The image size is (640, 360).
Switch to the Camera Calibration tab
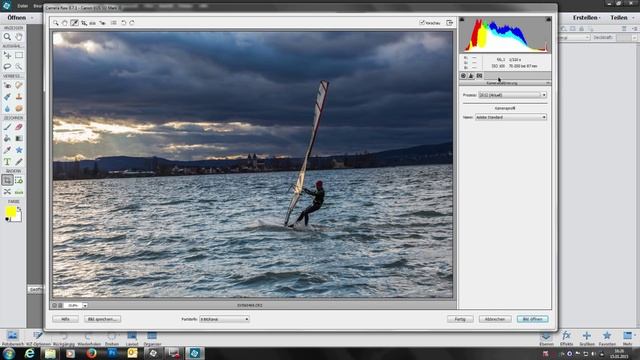tap(480, 76)
